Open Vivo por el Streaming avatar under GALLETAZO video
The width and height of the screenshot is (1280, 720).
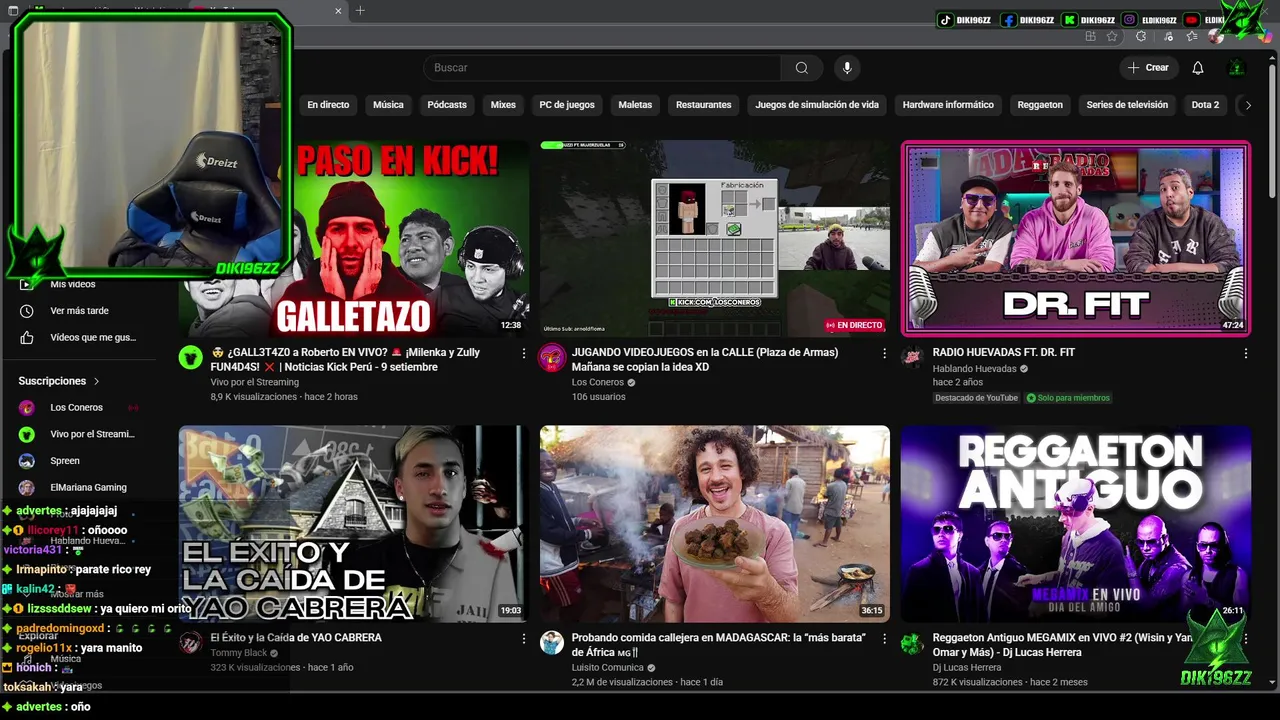point(191,357)
